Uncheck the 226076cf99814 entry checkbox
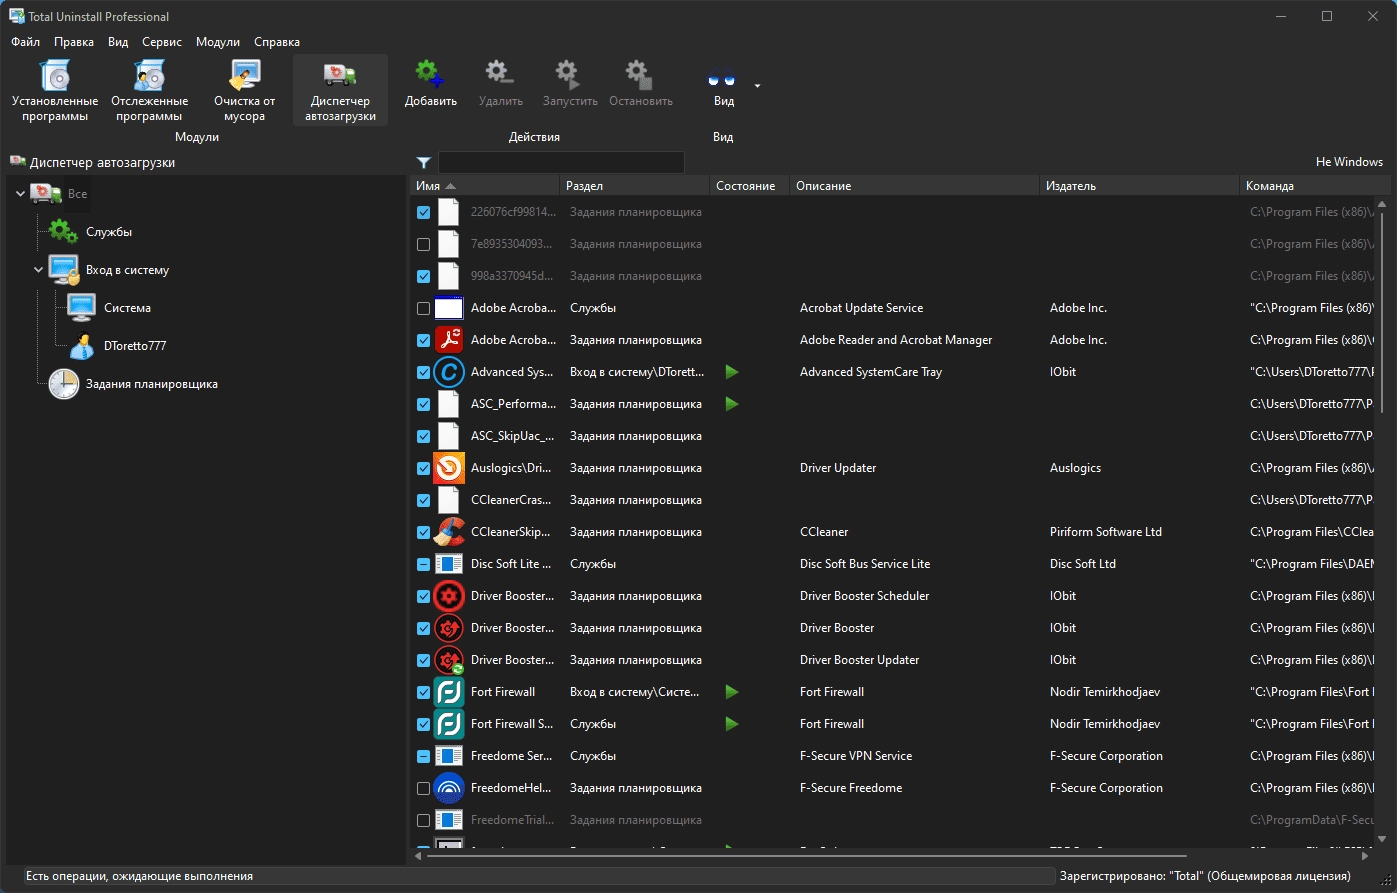This screenshot has height=893, width=1397. [x=423, y=212]
